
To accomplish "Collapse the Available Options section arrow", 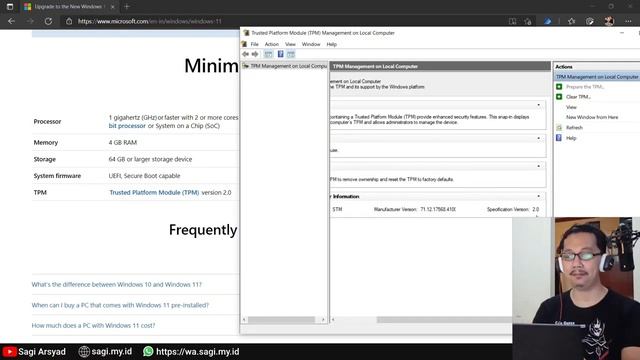I will [x=538, y=166].
